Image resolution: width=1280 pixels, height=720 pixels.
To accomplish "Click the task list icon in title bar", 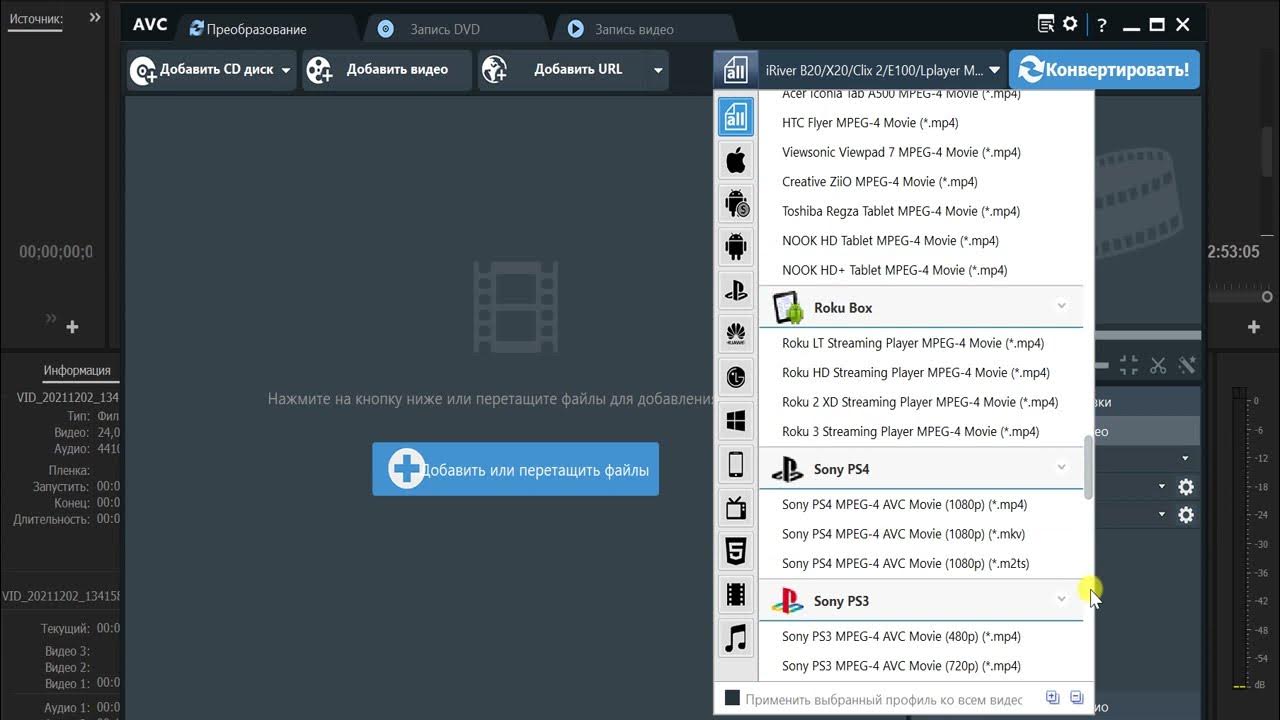I will click(x=1046, y=24).
